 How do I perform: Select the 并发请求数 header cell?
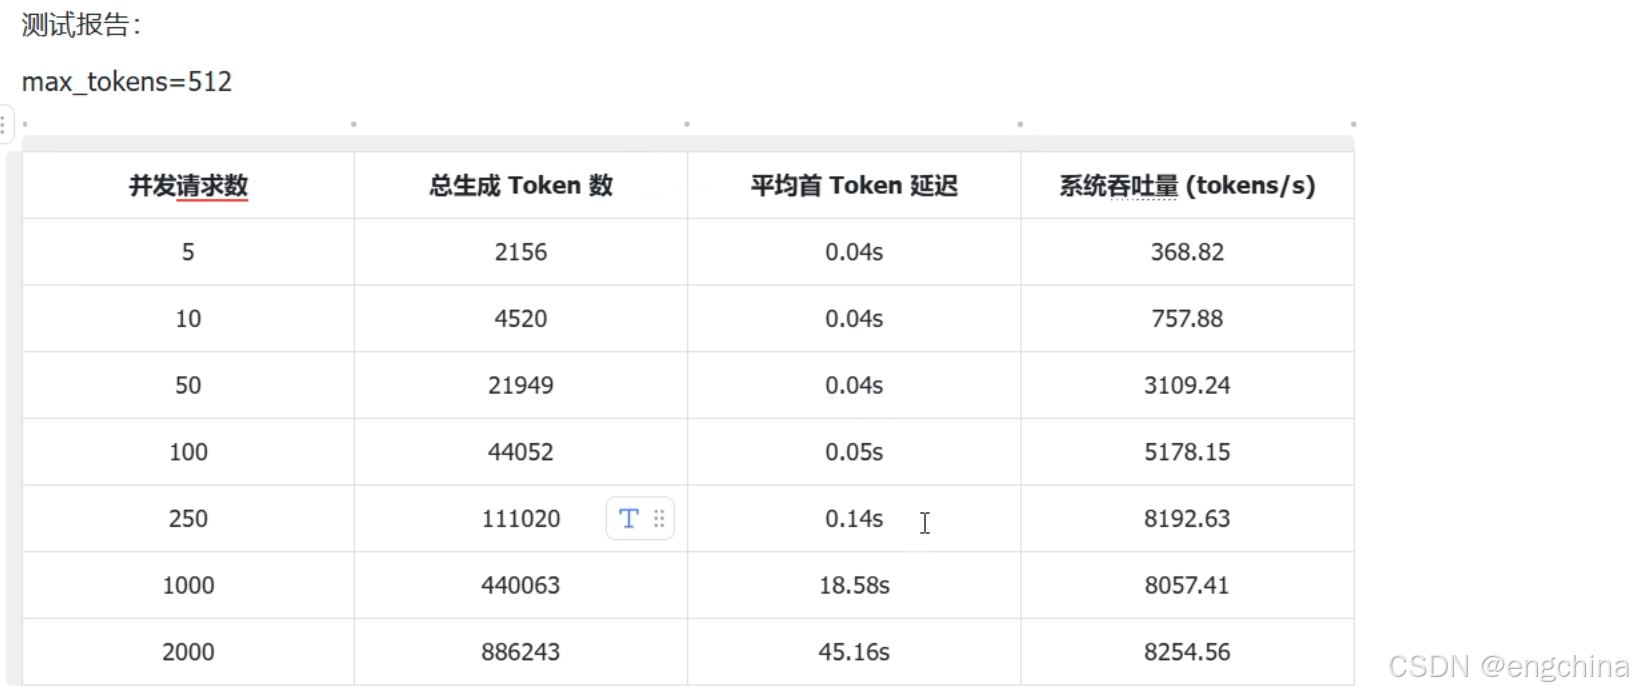pos(188,185)
